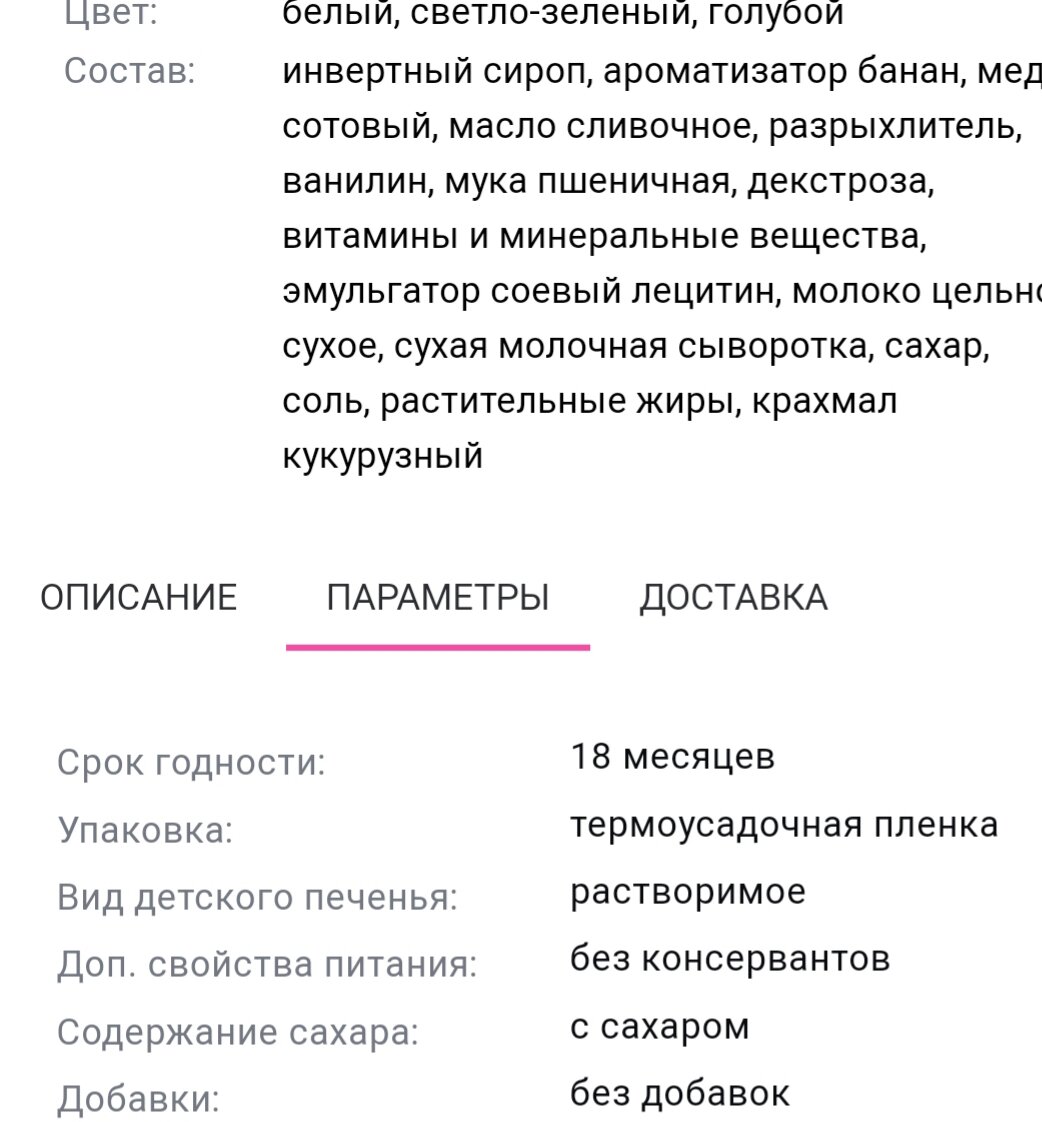Select the 'растворимое' value
This screenshot has height=1122, width=1042.
[x=686, y=889]
